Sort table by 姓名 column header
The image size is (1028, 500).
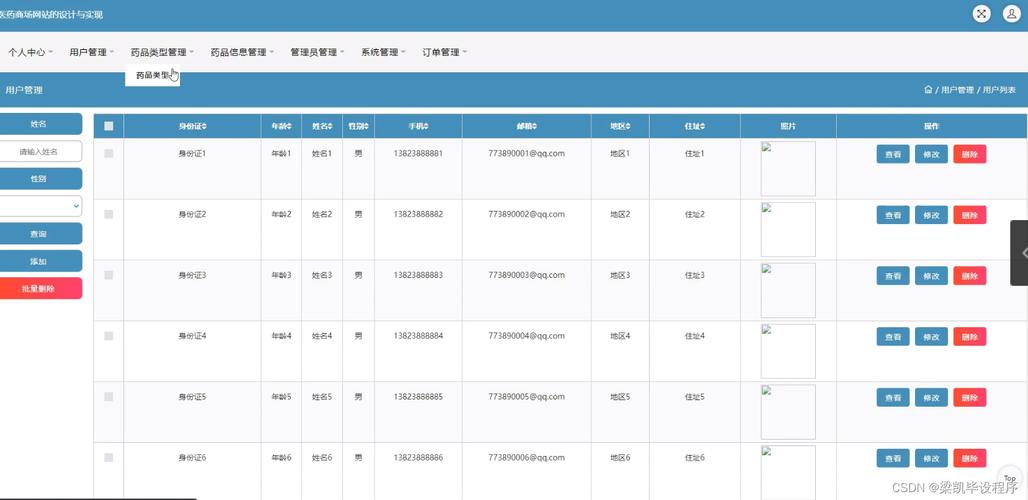322,126
